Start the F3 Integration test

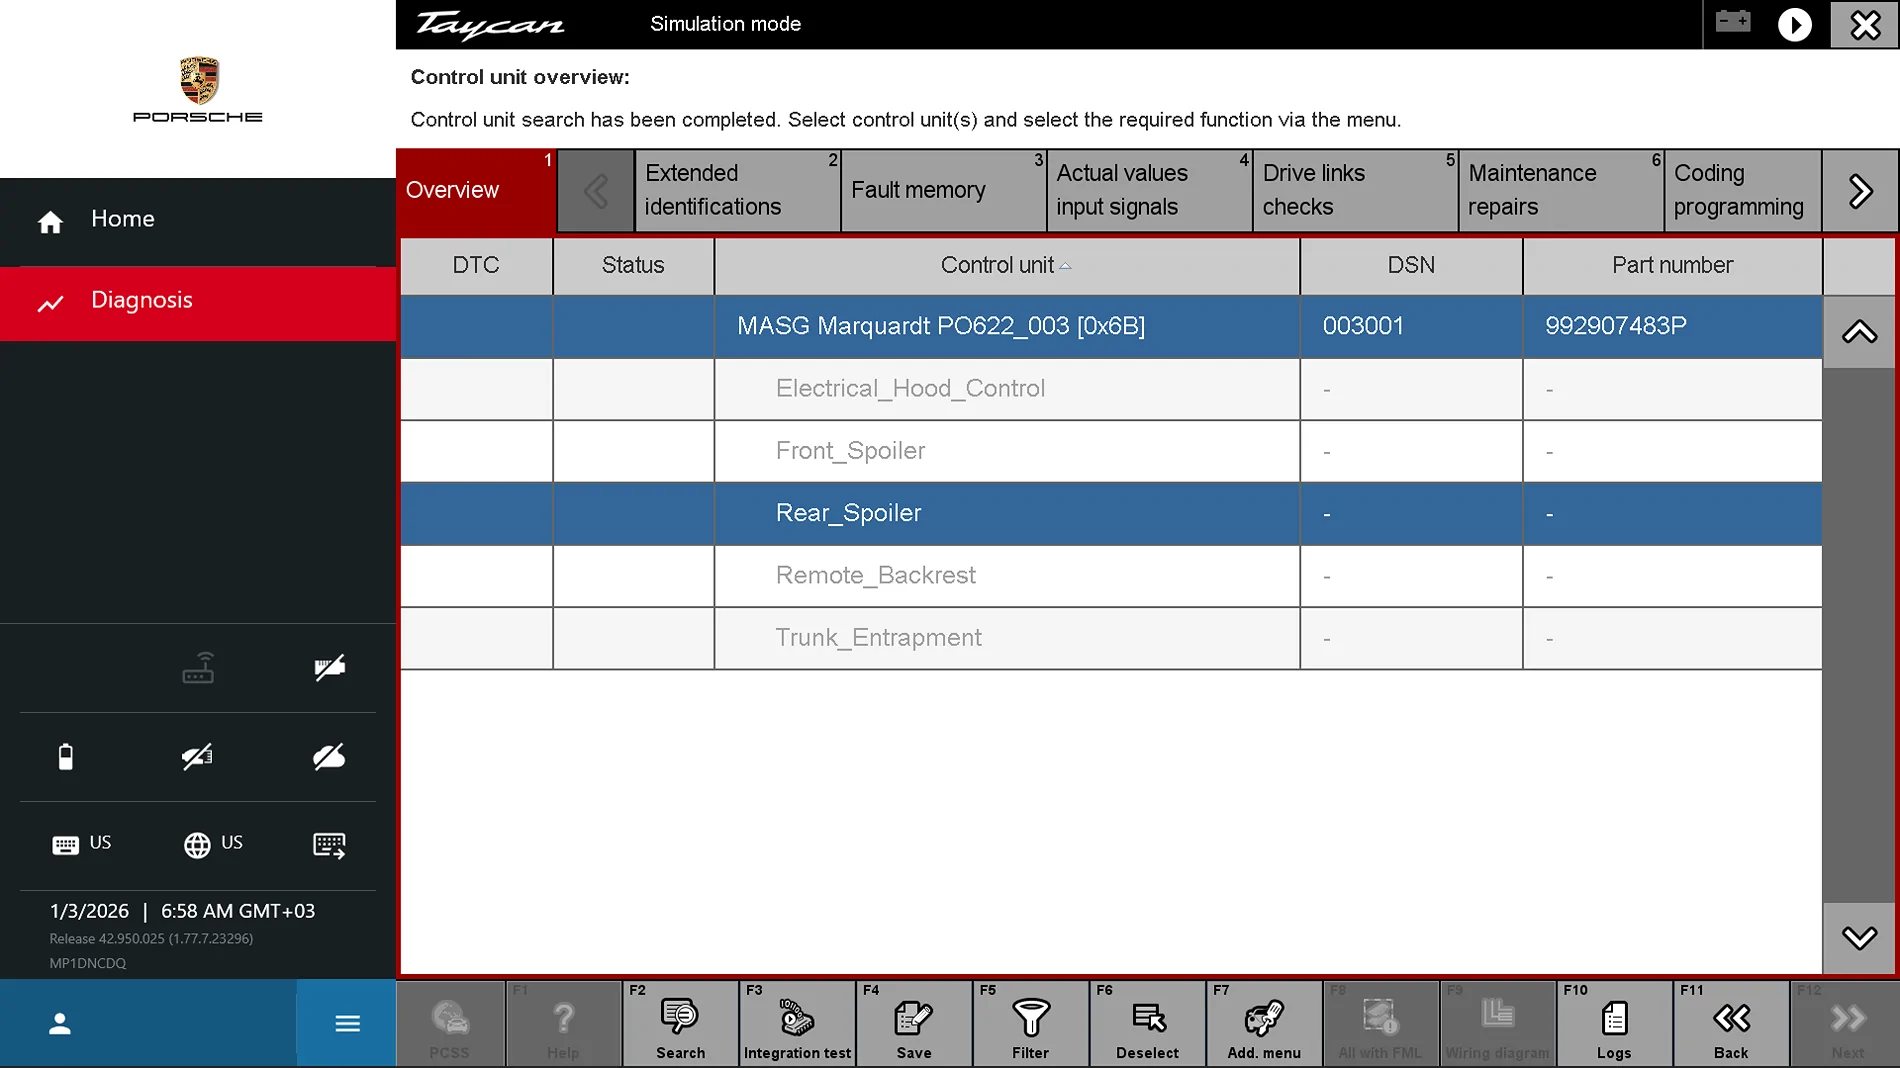(x=797, y=1024)
